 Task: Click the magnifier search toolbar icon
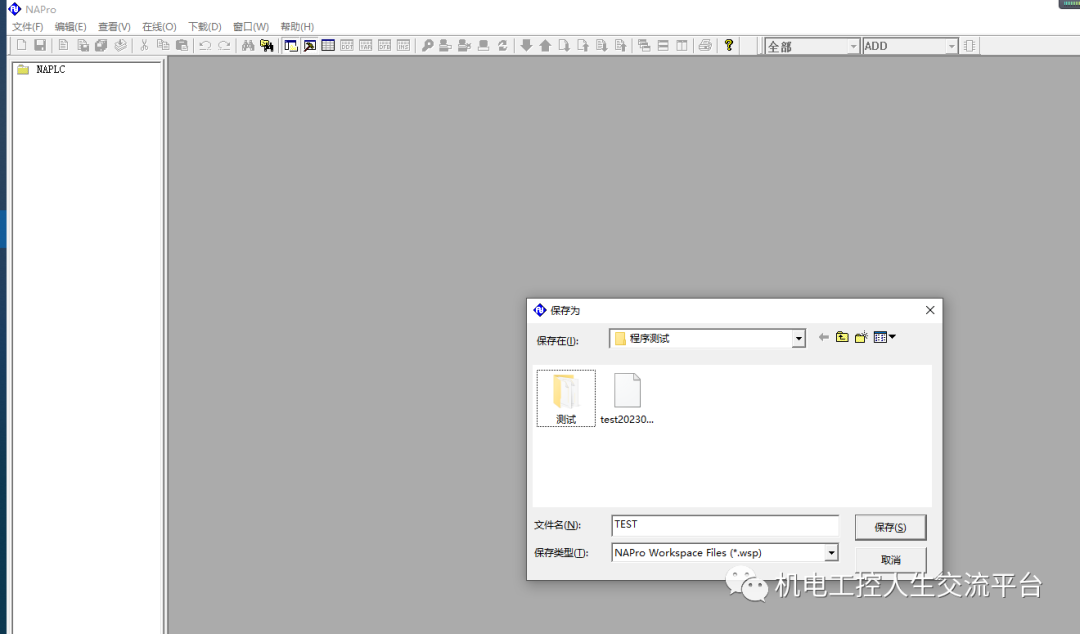tap(428, 45)
